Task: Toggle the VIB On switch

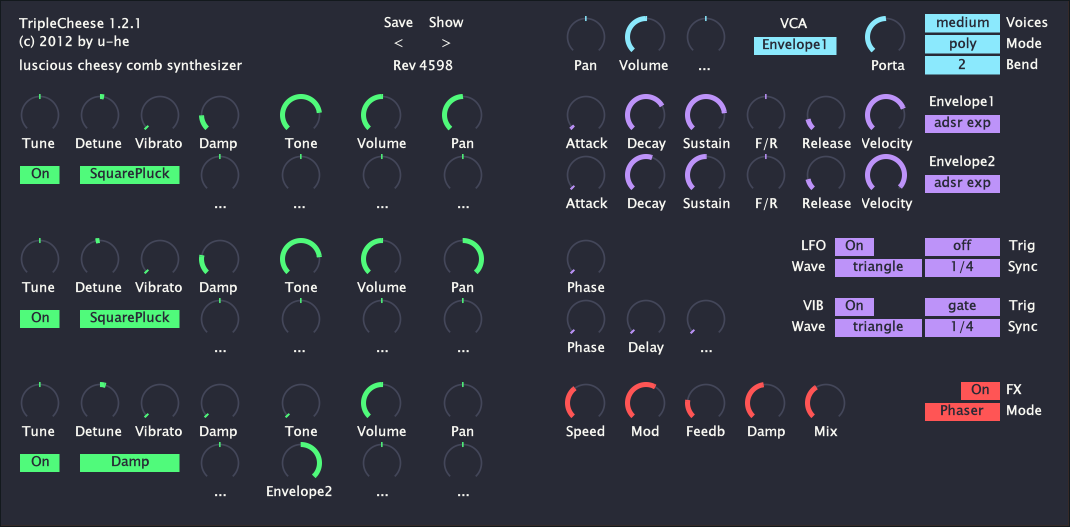Action: click(x=854, y=306)
